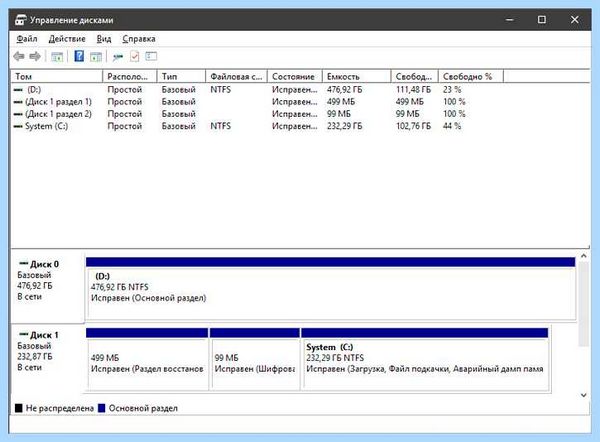Sort by the Файловая с... column header
Screen dimensions: 600x442
(x=236, y=77)
